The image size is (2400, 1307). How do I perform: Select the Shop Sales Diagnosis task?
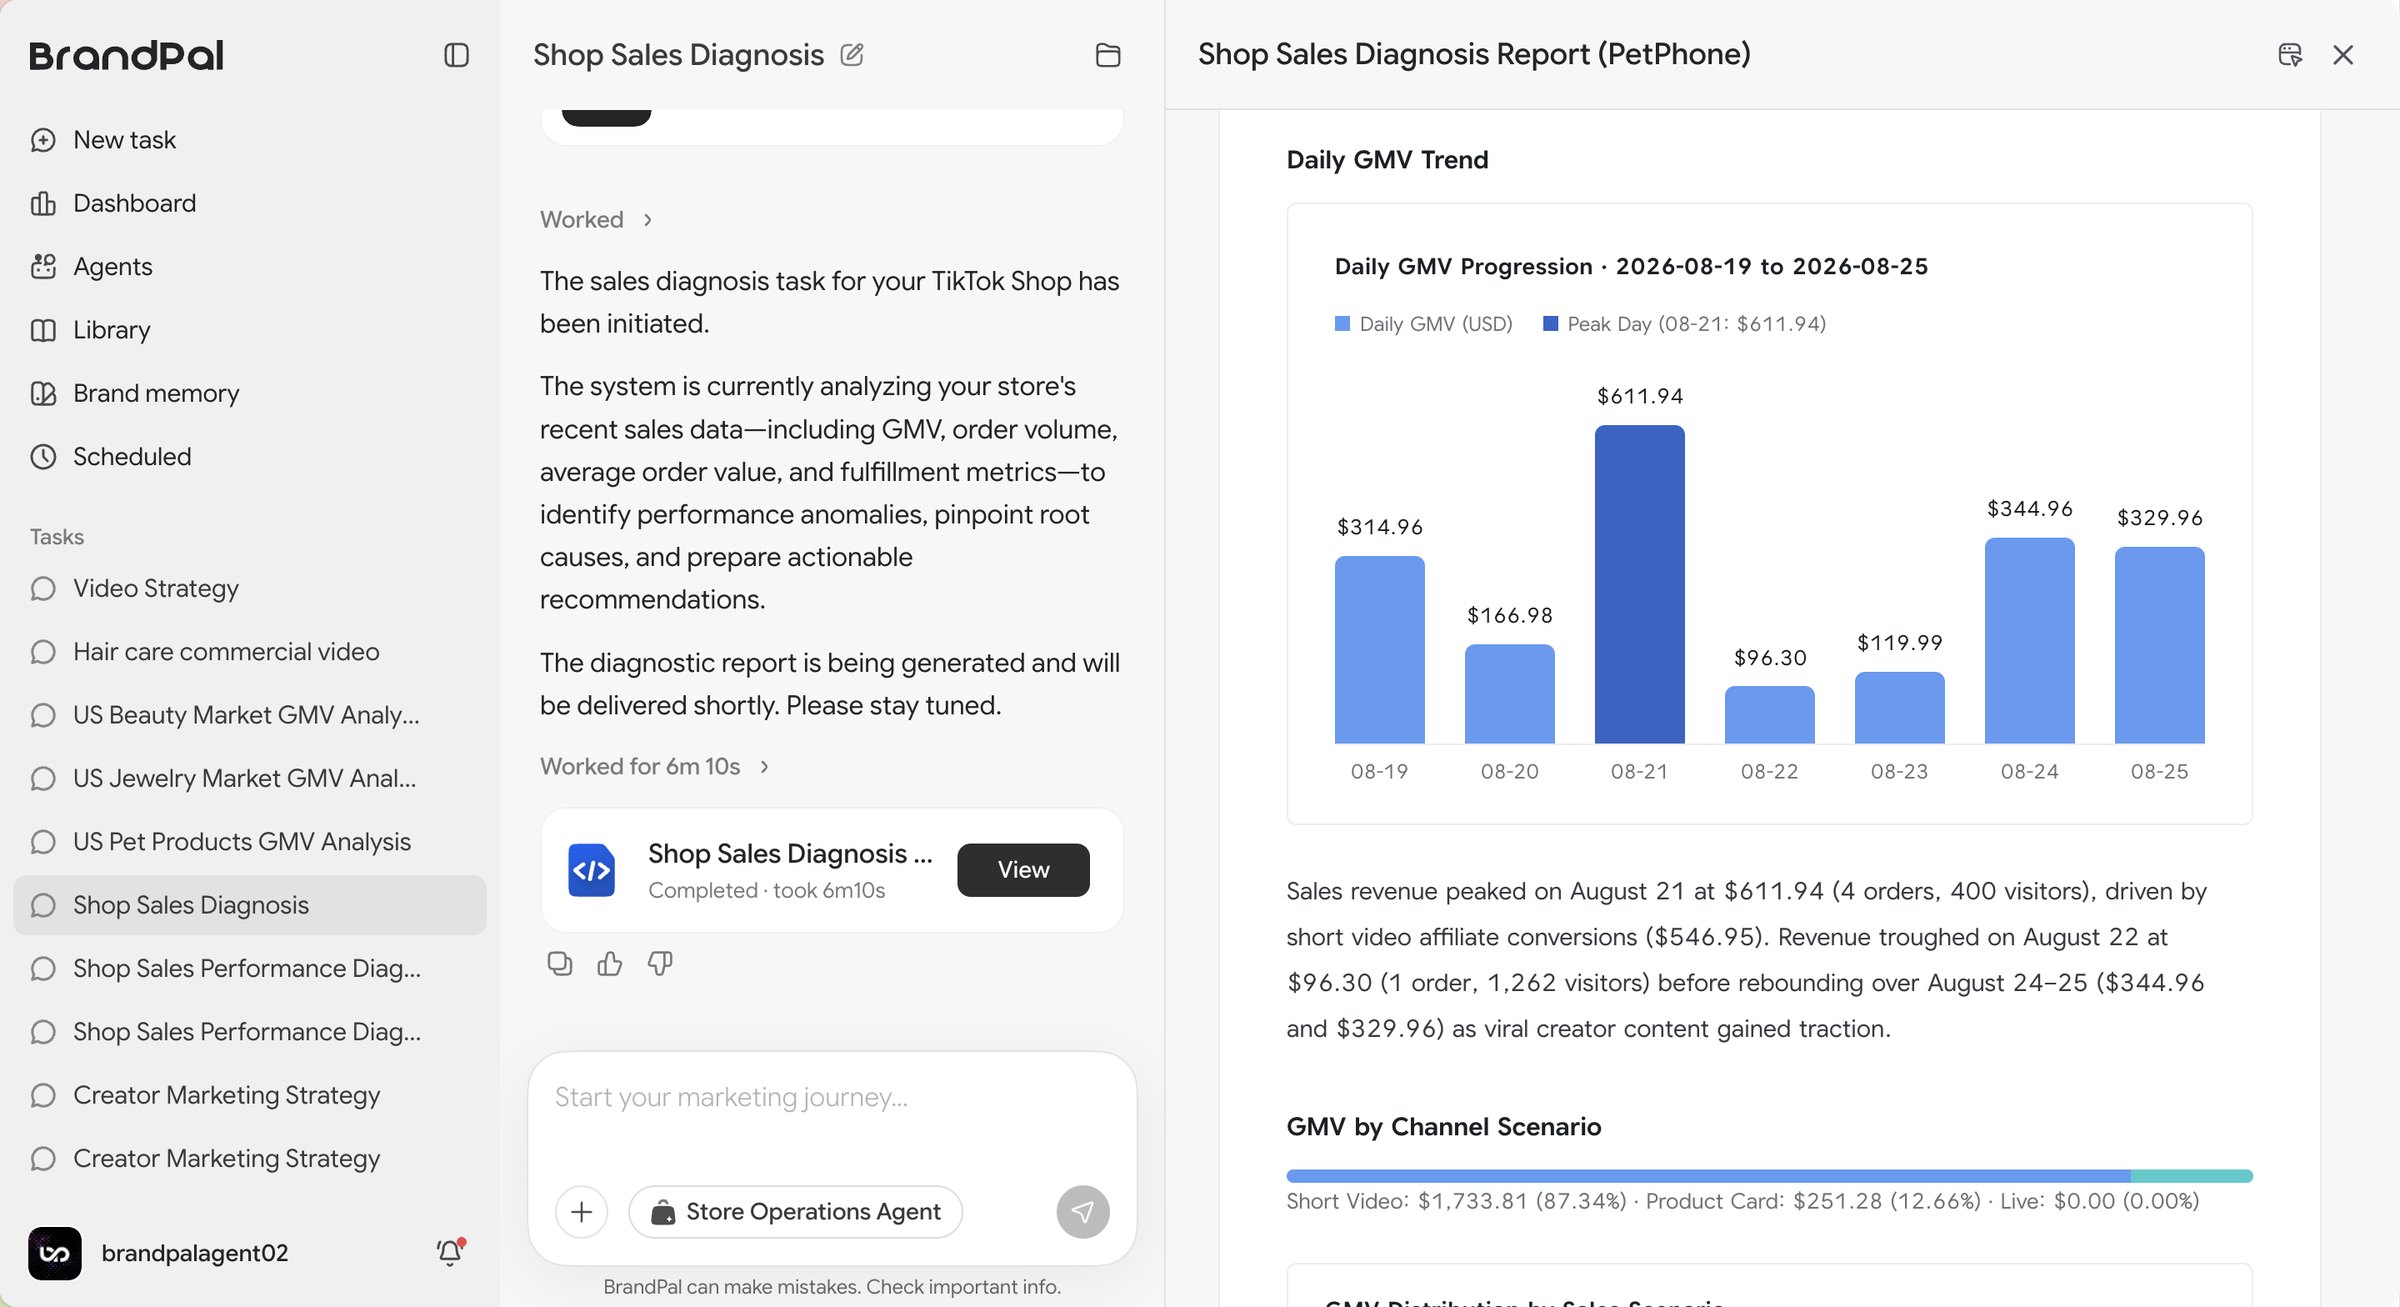[x=250, y=905]
